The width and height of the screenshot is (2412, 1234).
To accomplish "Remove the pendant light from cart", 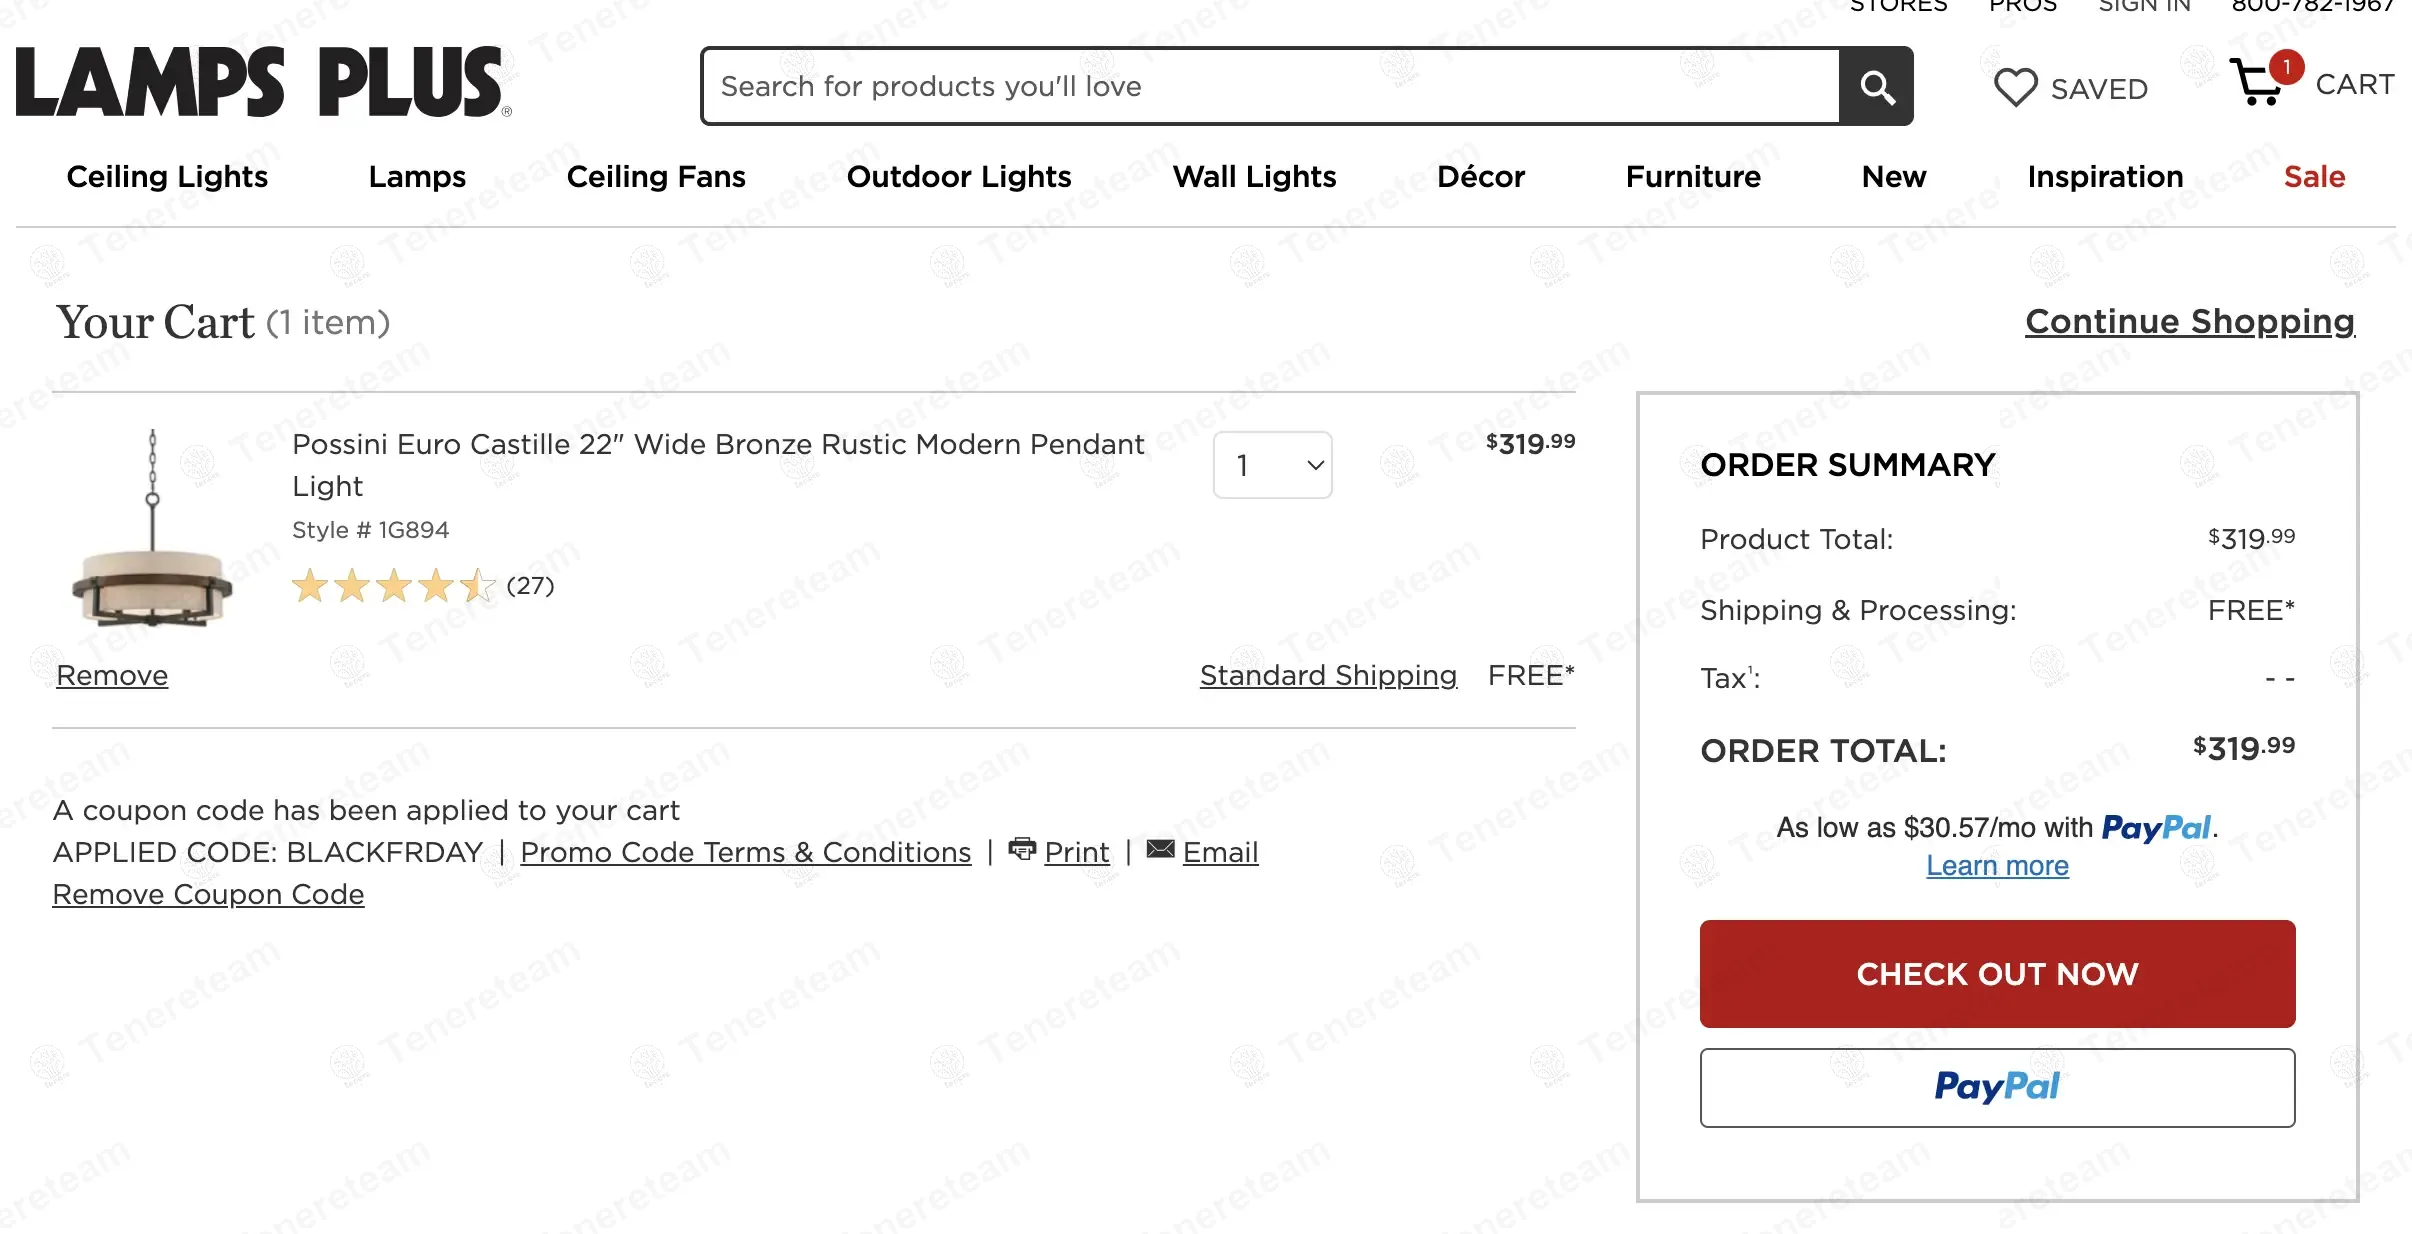I will pyautogui.click(x=112, y=676).
